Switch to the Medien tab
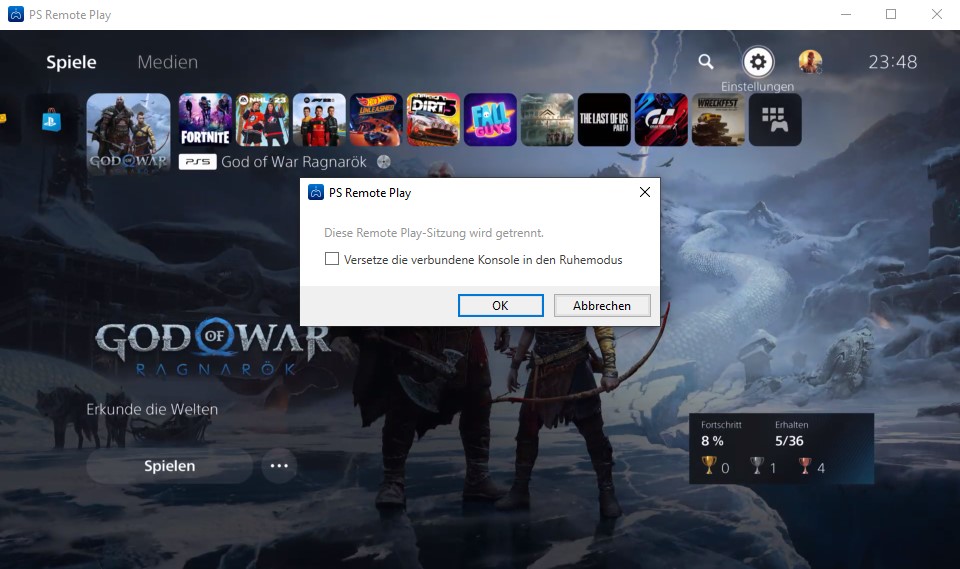 pyautogui.click(x=167, y=62)
